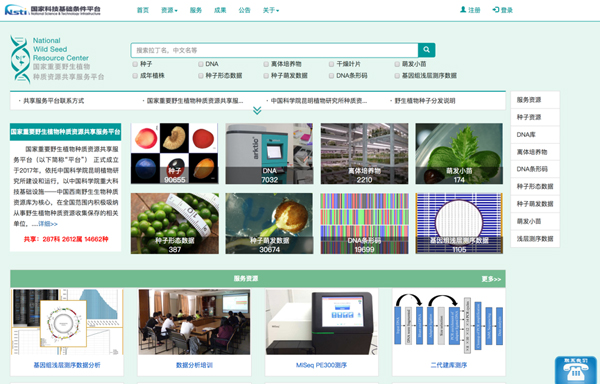Click the 详细>> link in intro
Screen dimensions: 600x384
[47, 224]
